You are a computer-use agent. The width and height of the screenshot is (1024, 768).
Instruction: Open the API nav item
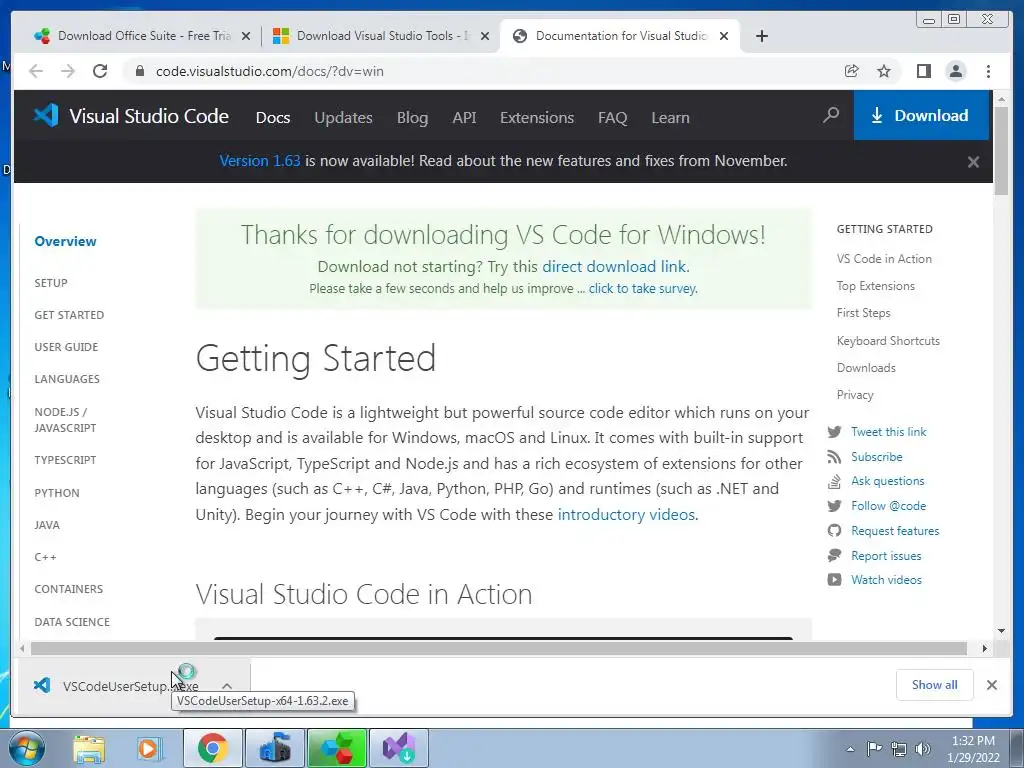coord(464,118)
